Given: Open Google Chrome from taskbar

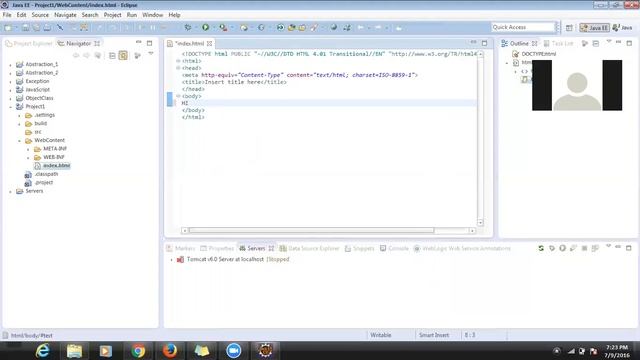Looking at the screenshot, I should (x=138, y=351).
